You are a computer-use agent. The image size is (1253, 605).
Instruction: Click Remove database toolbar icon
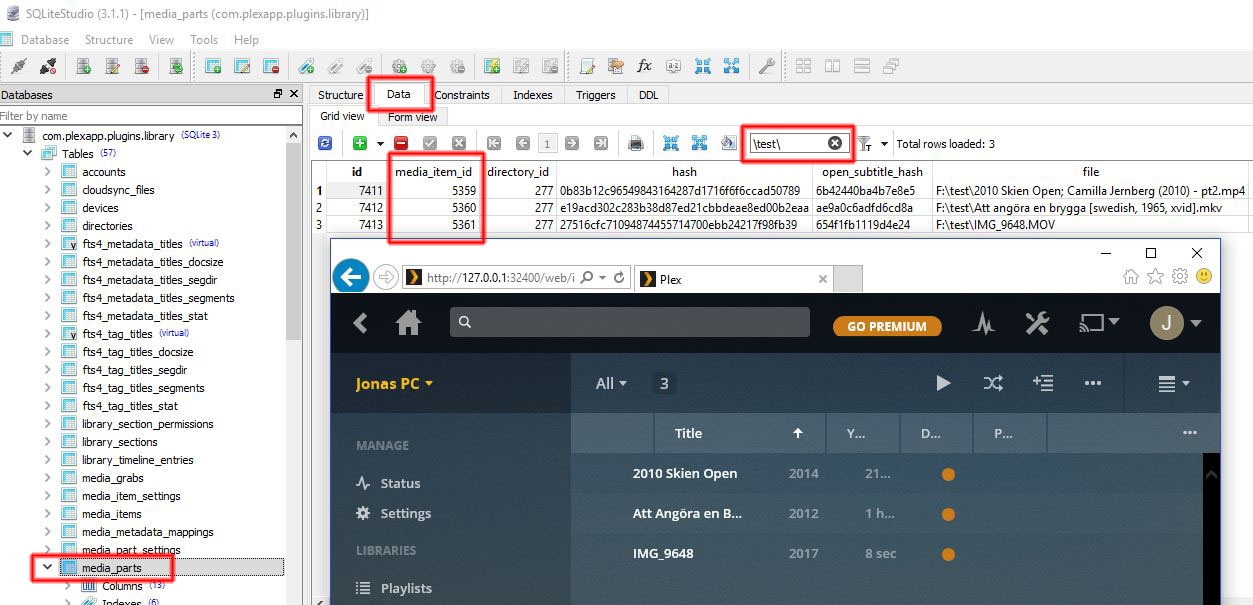point(142,67)
